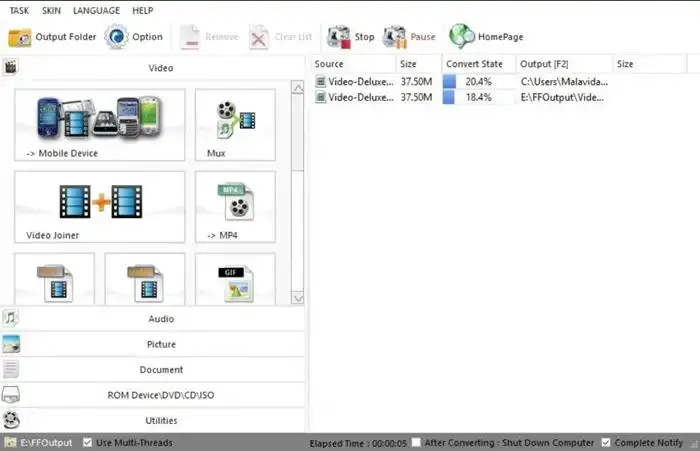Disable the Complete Notify checkbox

pyautogui.click(x=606, y=442)
